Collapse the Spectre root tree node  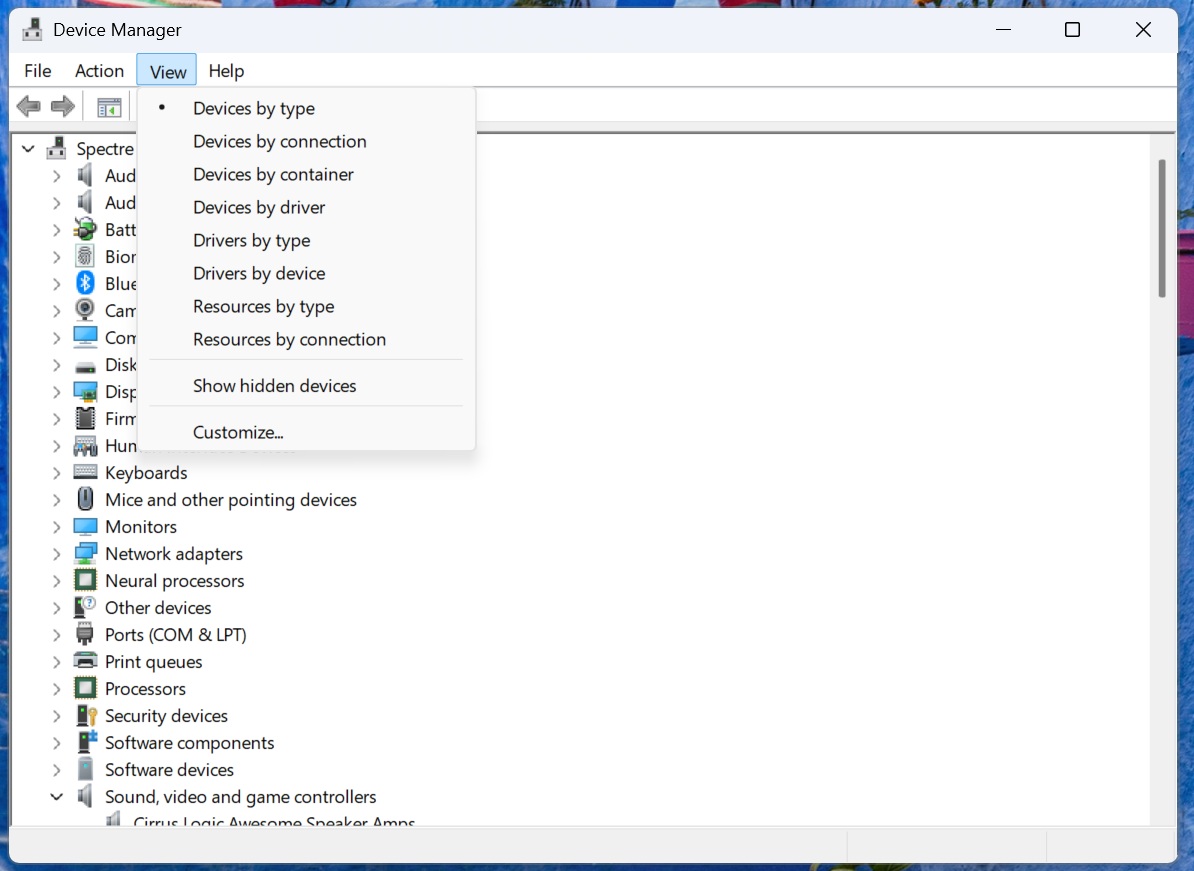28,148
